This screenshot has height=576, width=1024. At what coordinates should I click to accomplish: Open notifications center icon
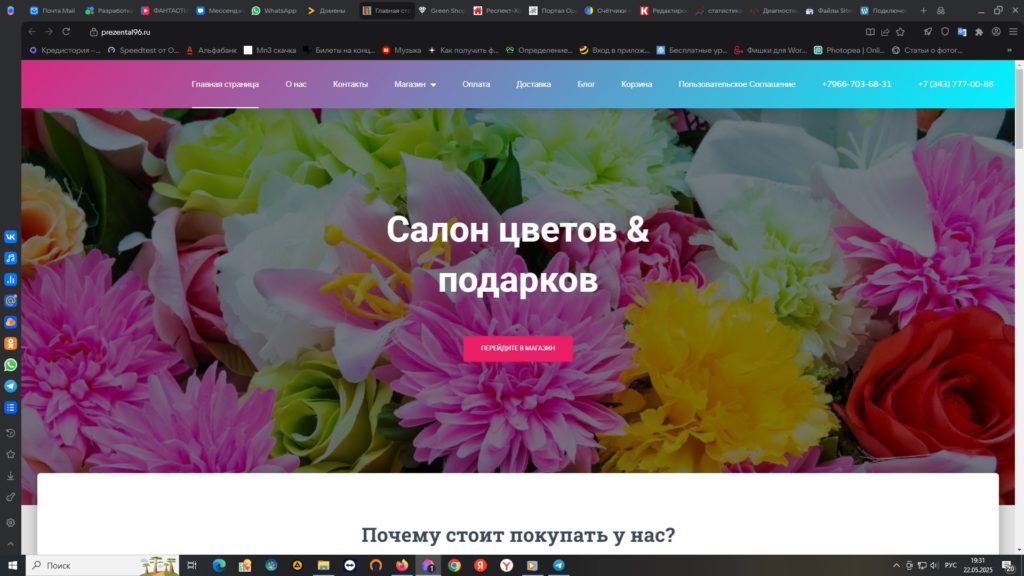(x=1008, y=566)
